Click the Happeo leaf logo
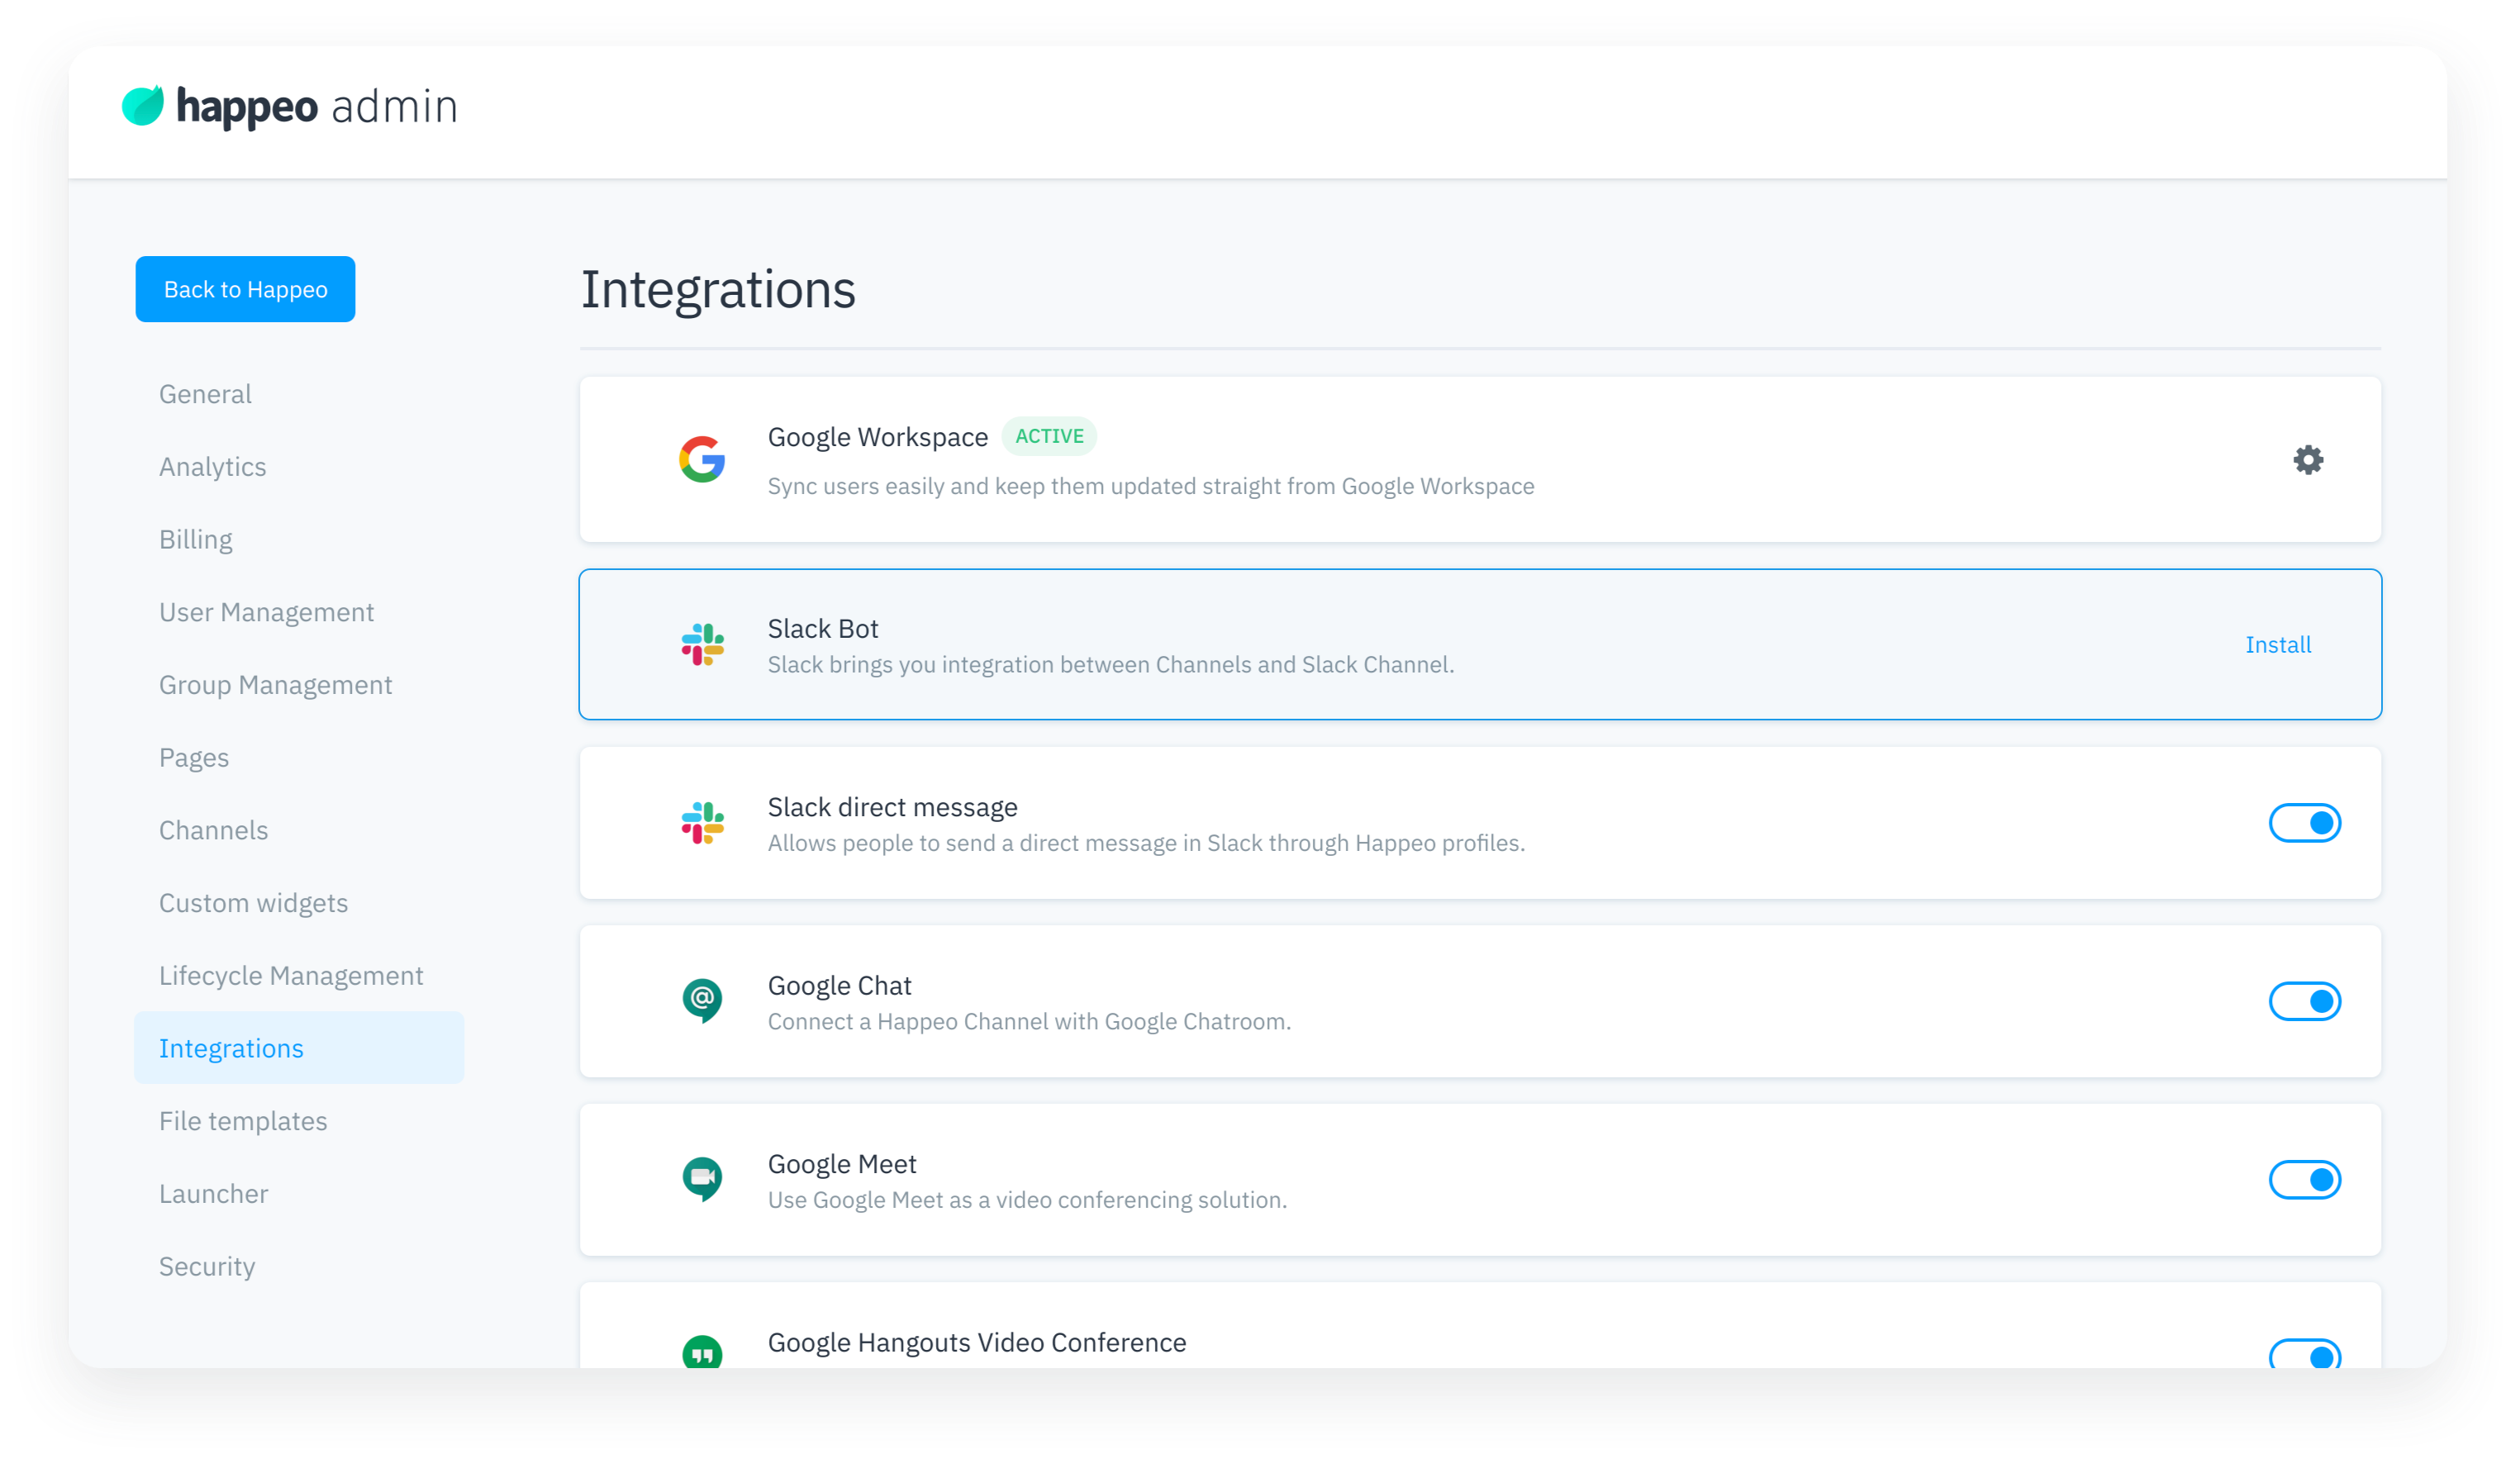 pyautogui.click(x=143, y=106)
